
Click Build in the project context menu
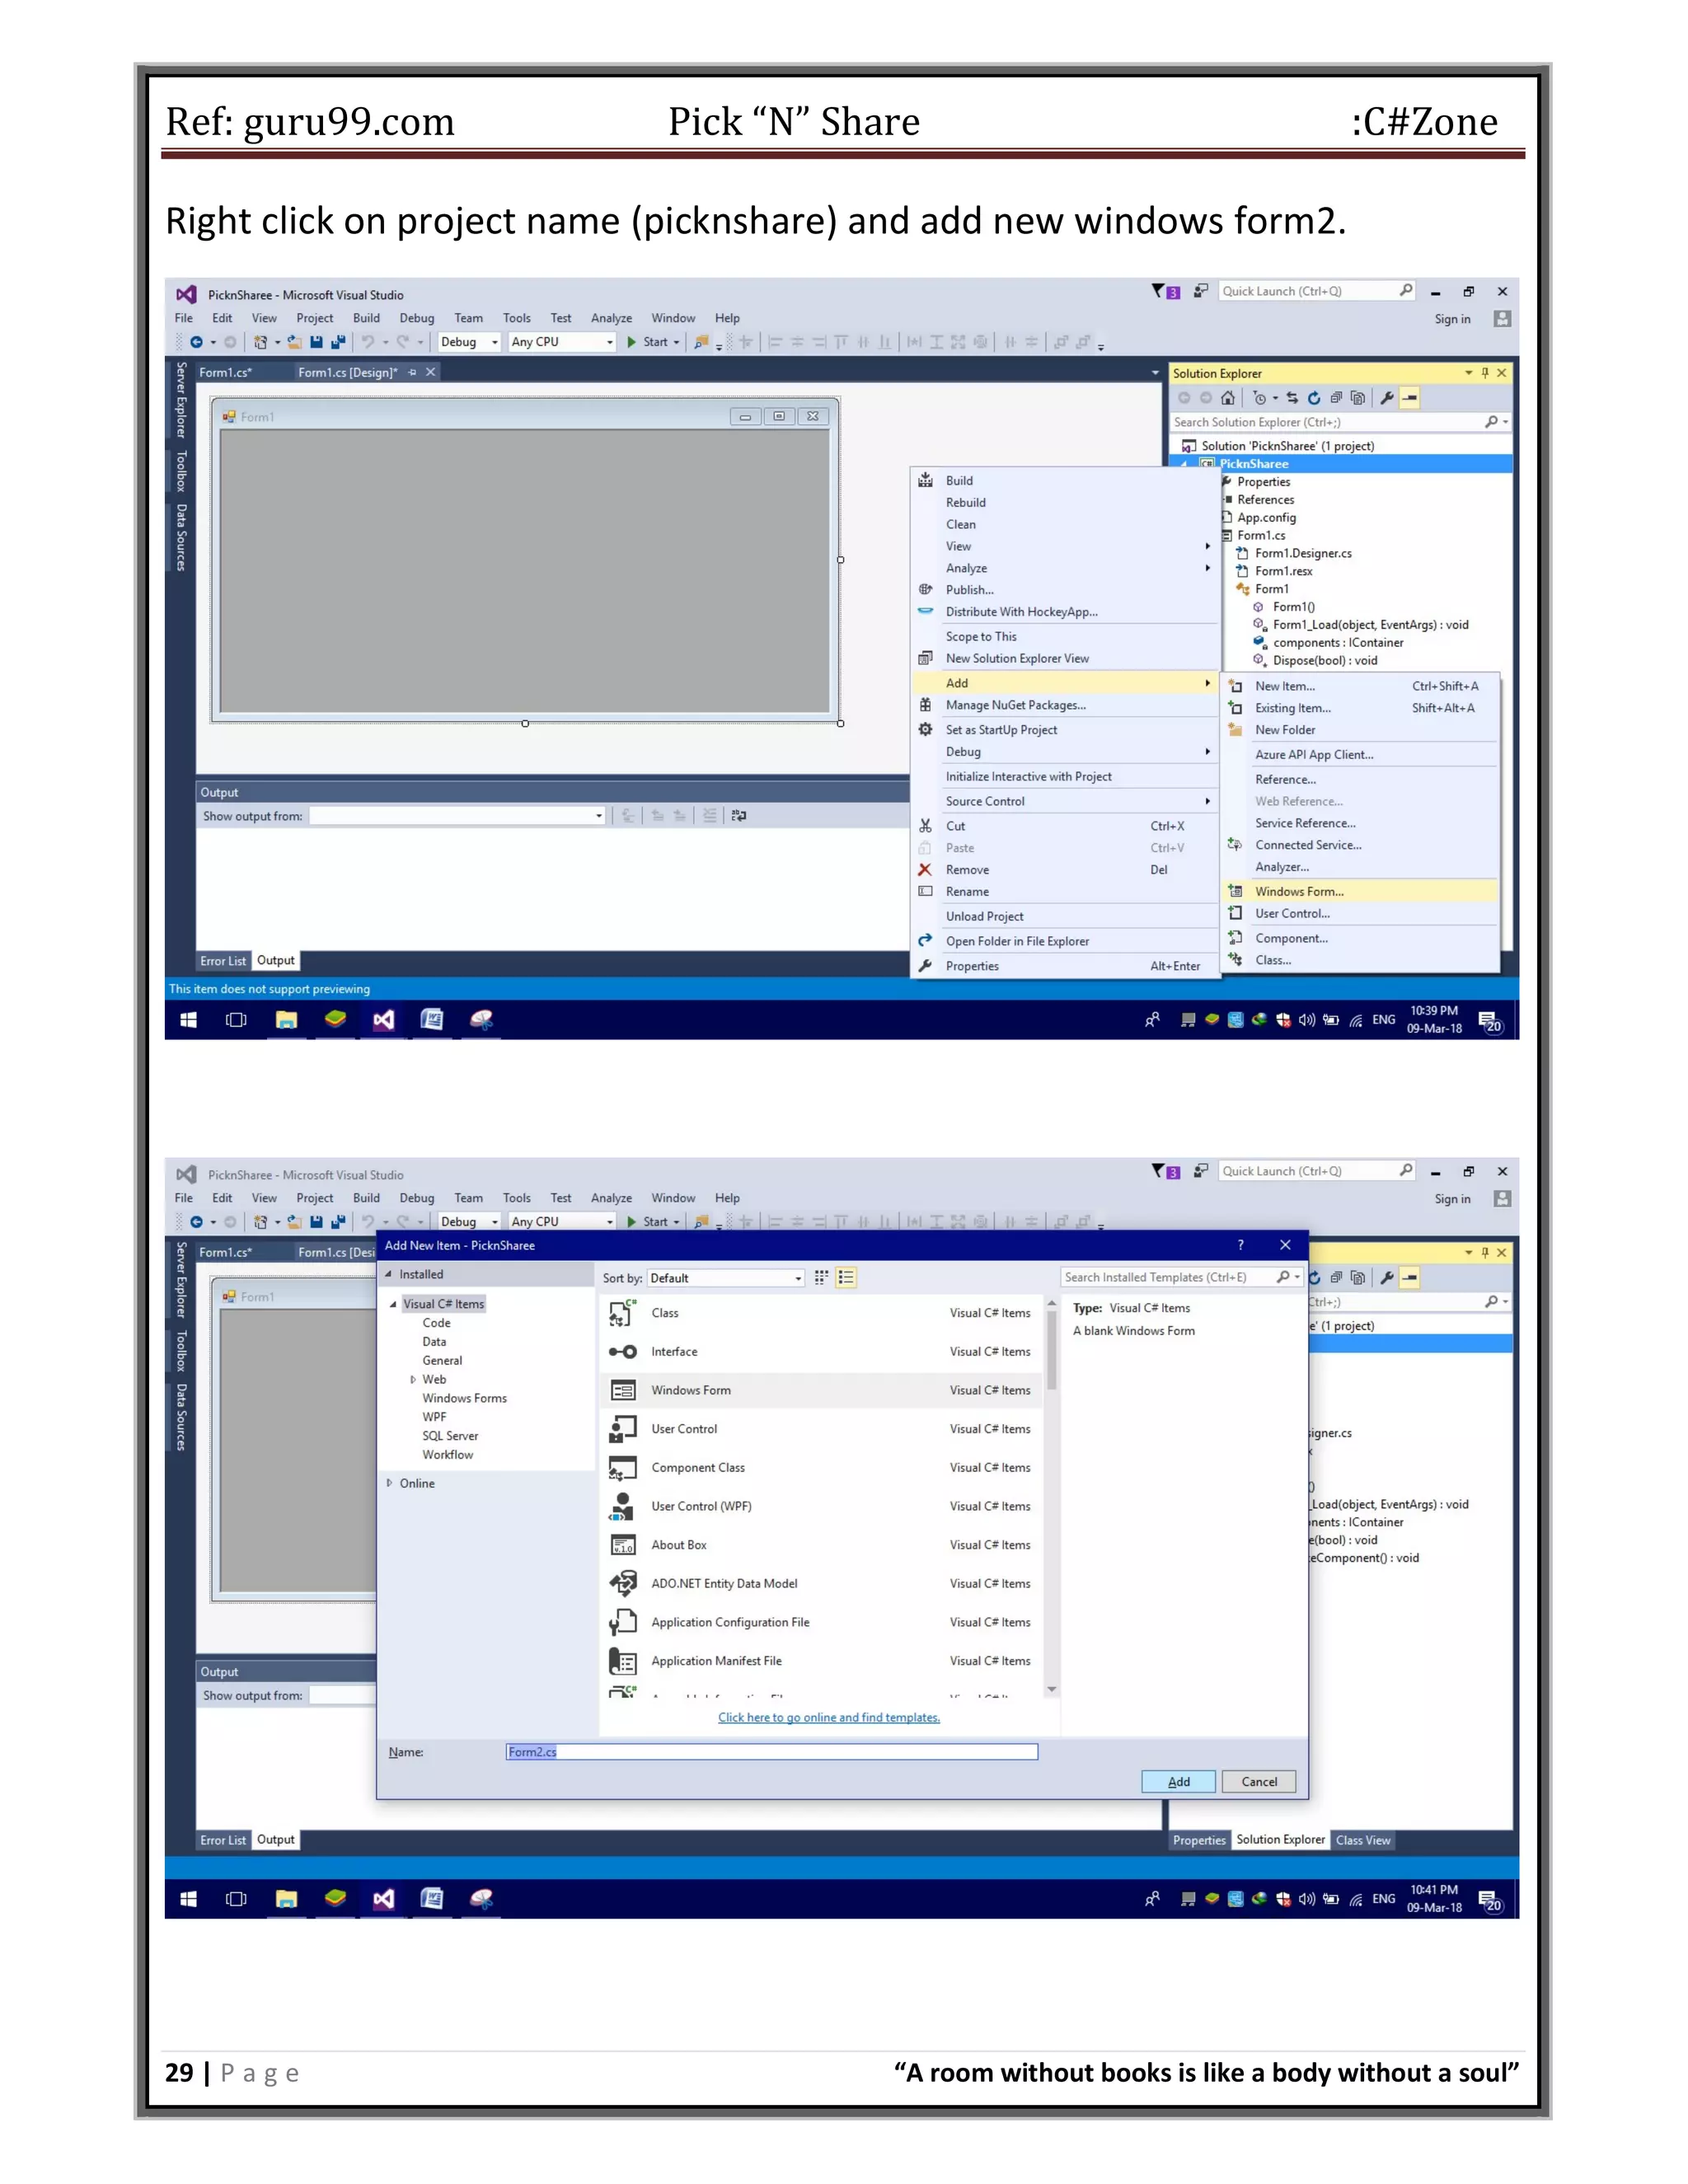point(1066,481)
